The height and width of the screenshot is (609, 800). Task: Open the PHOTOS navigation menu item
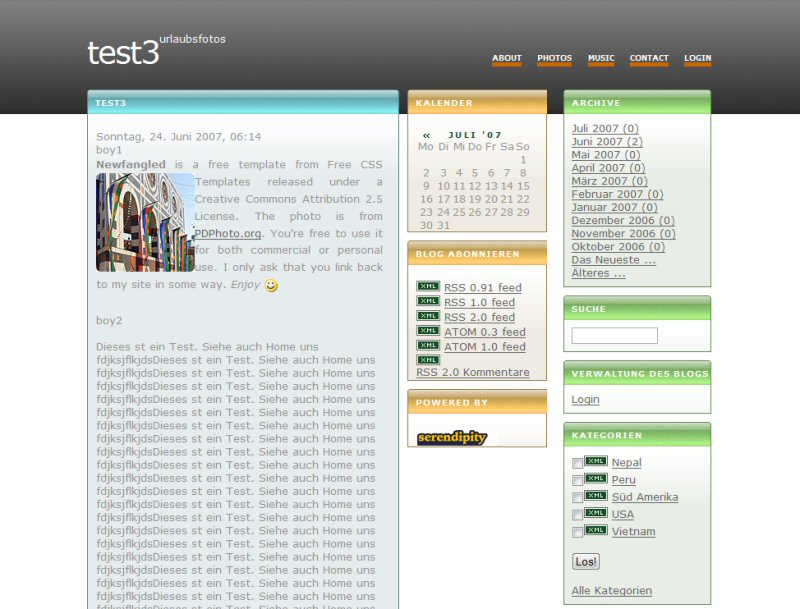(554, 58)
